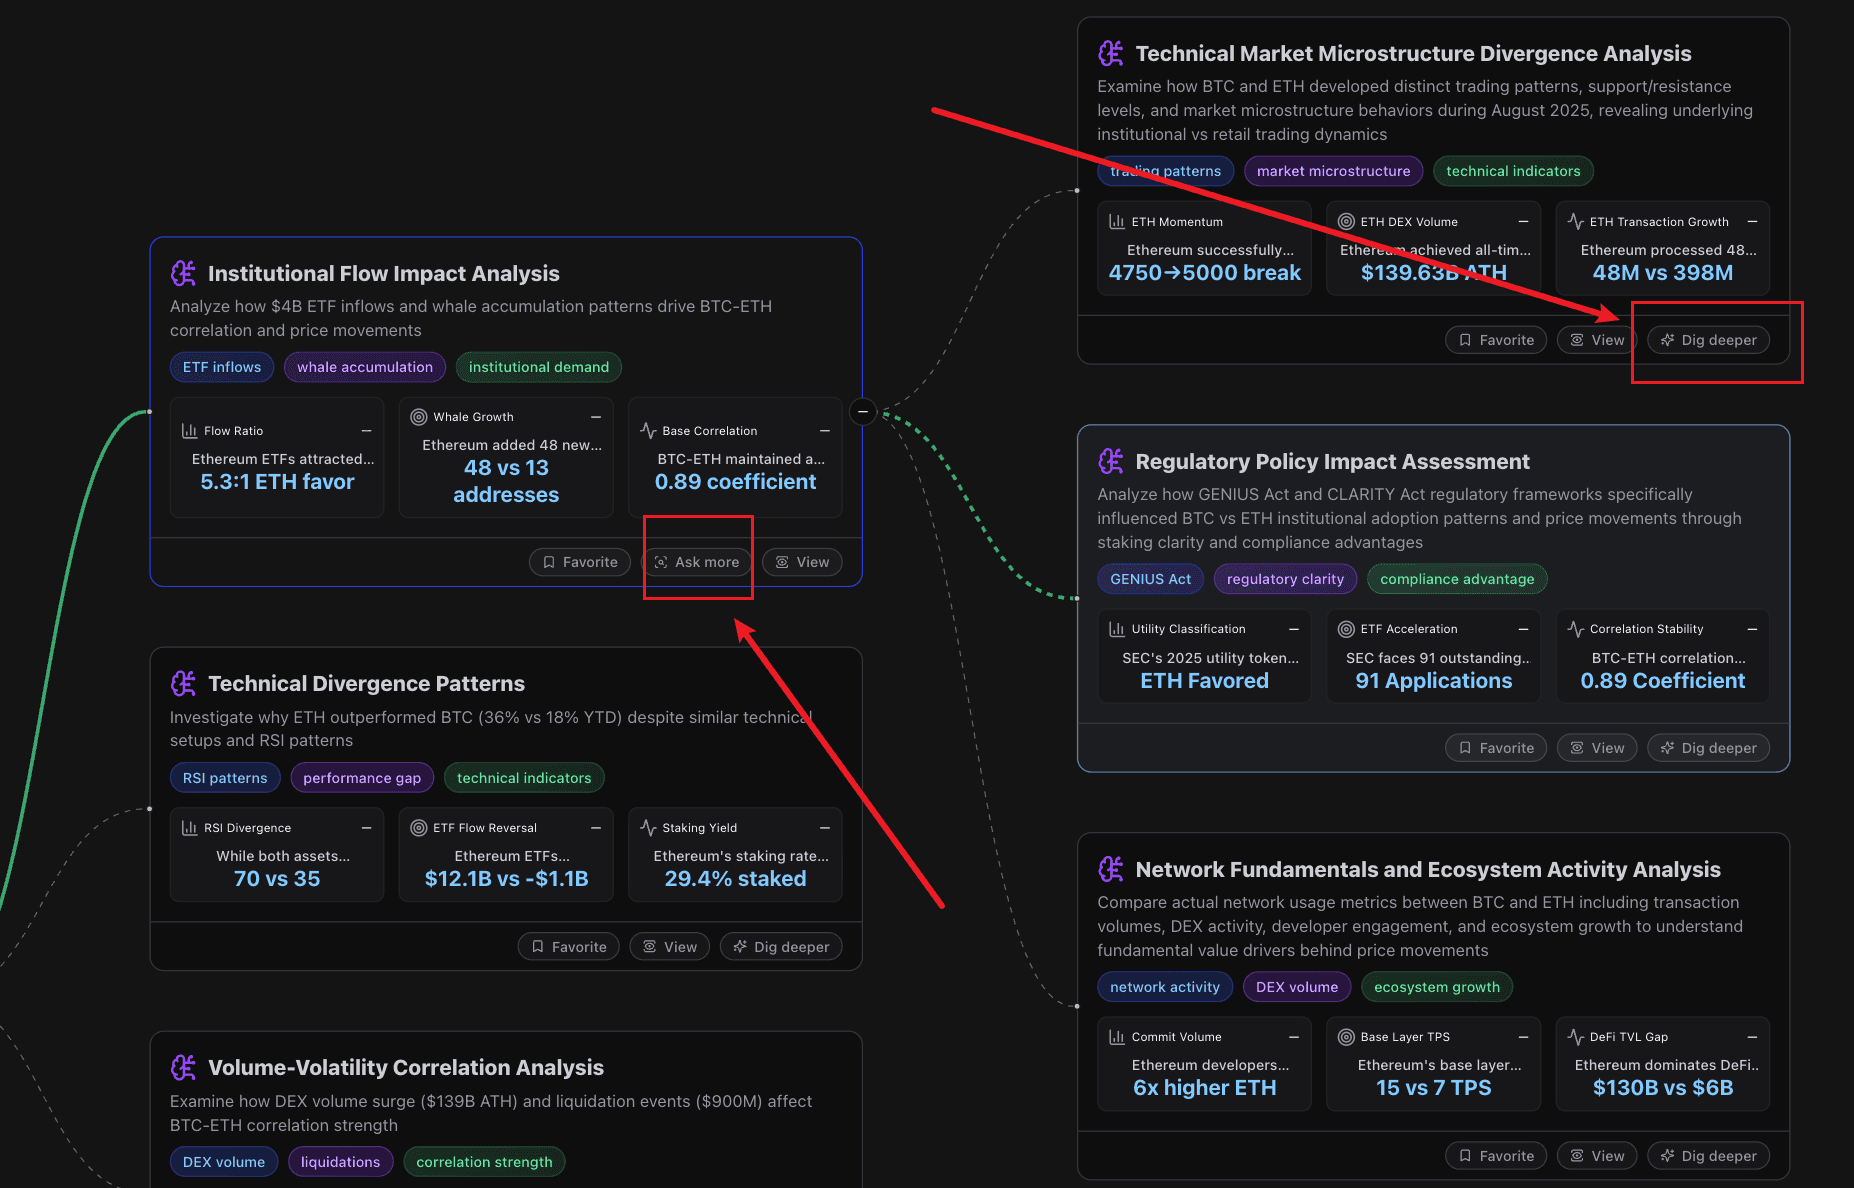1854x1188 pixels.
Task: Collapse the Flow Ratio metric card
Action: [x=366, y=431]
